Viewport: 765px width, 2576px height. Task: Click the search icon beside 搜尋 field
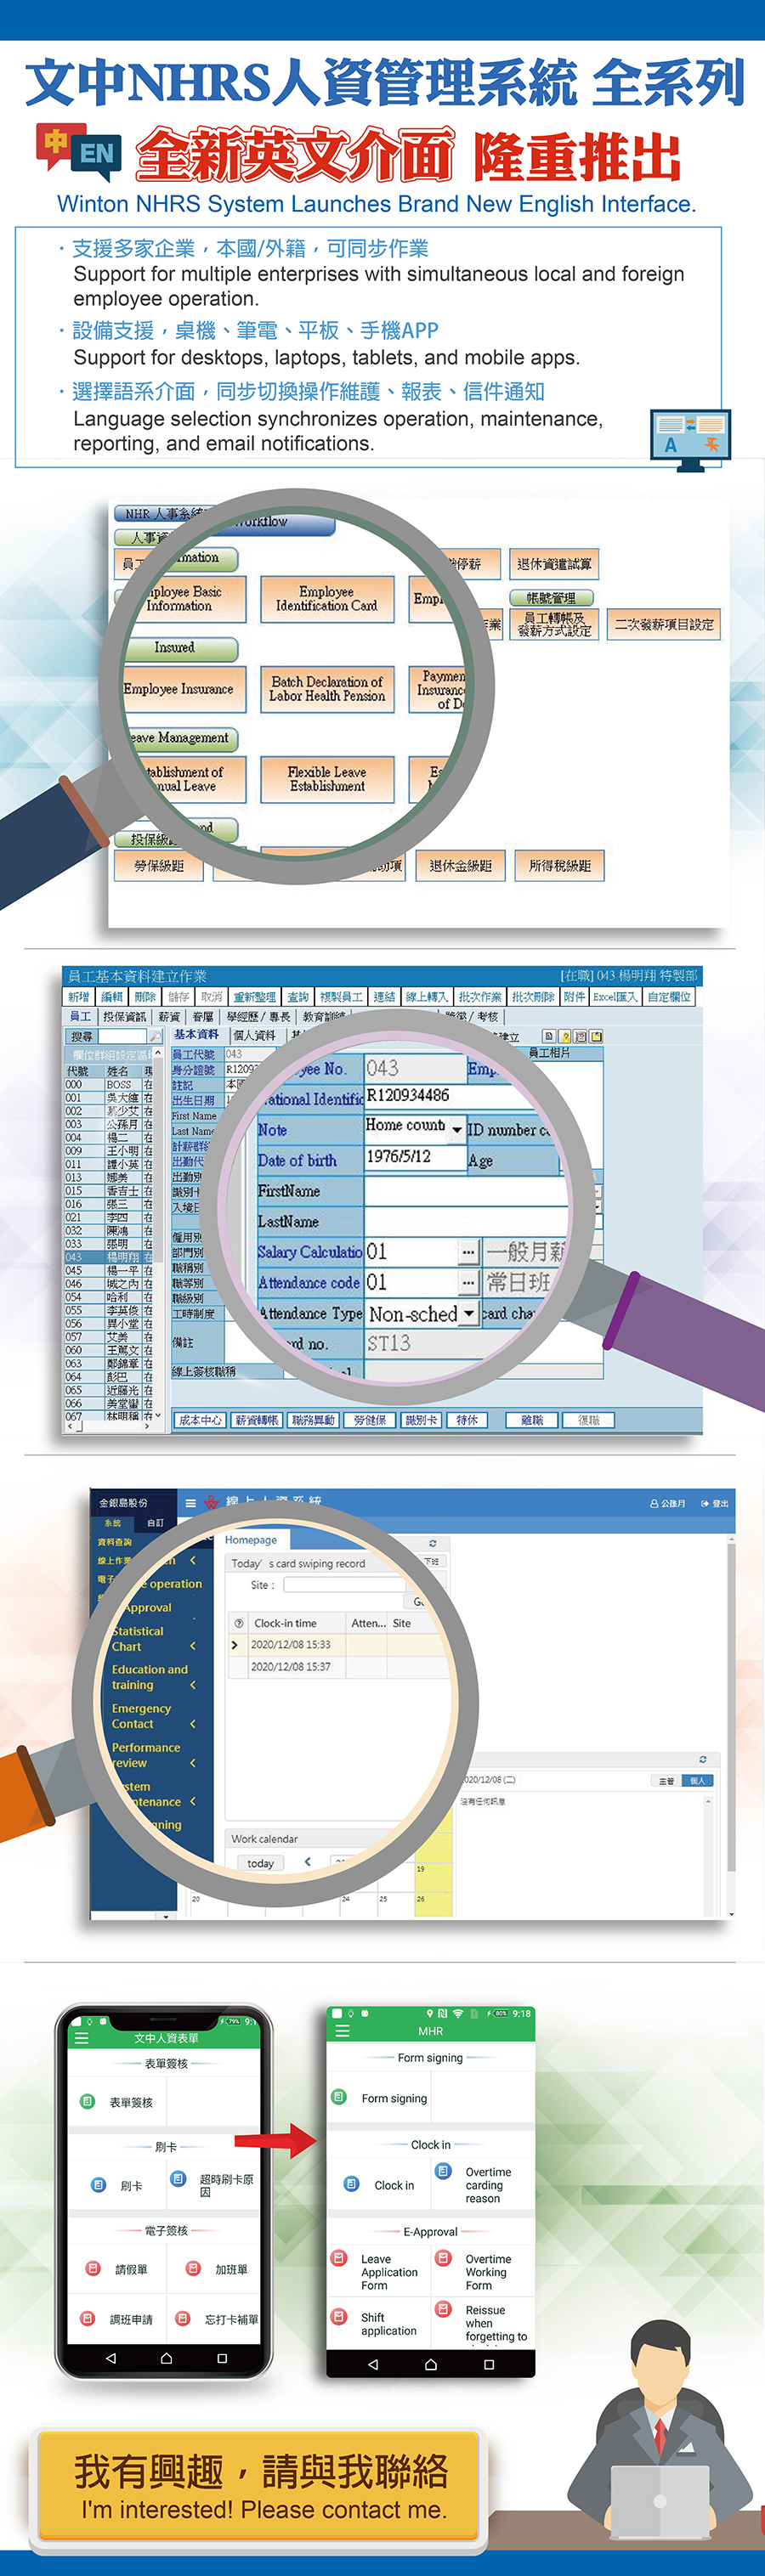(x=155, y=1036)
